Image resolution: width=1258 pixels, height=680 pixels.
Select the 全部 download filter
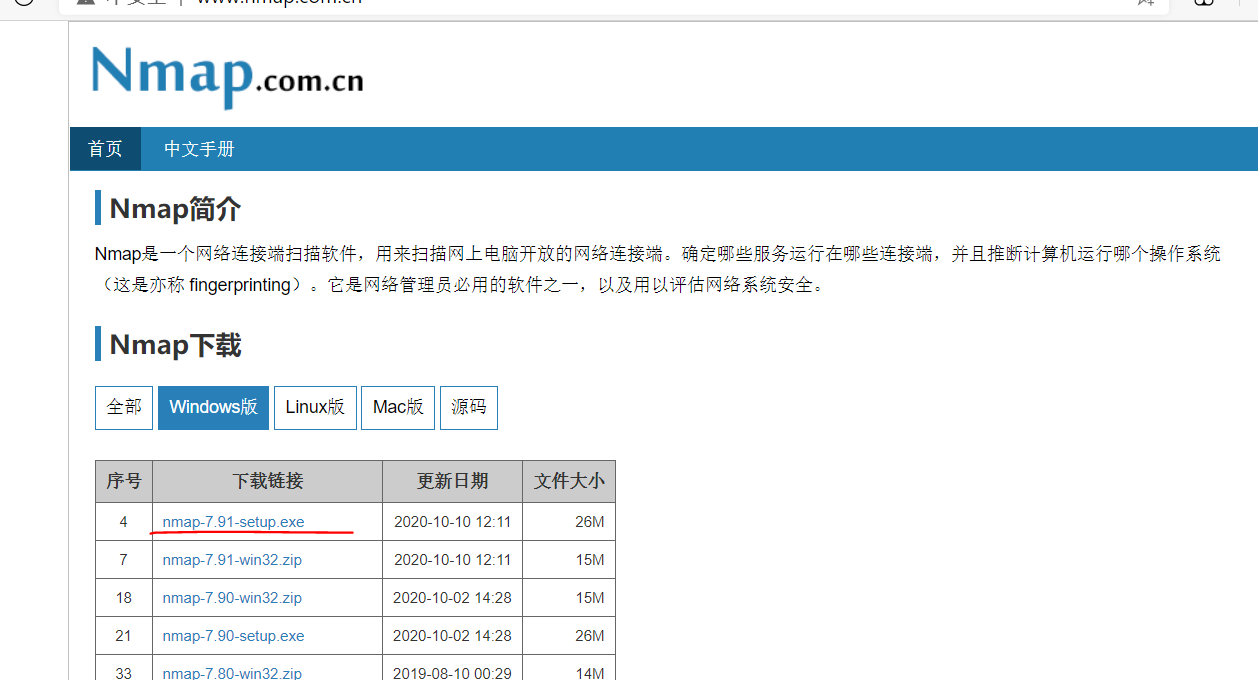tap(124, 407)
